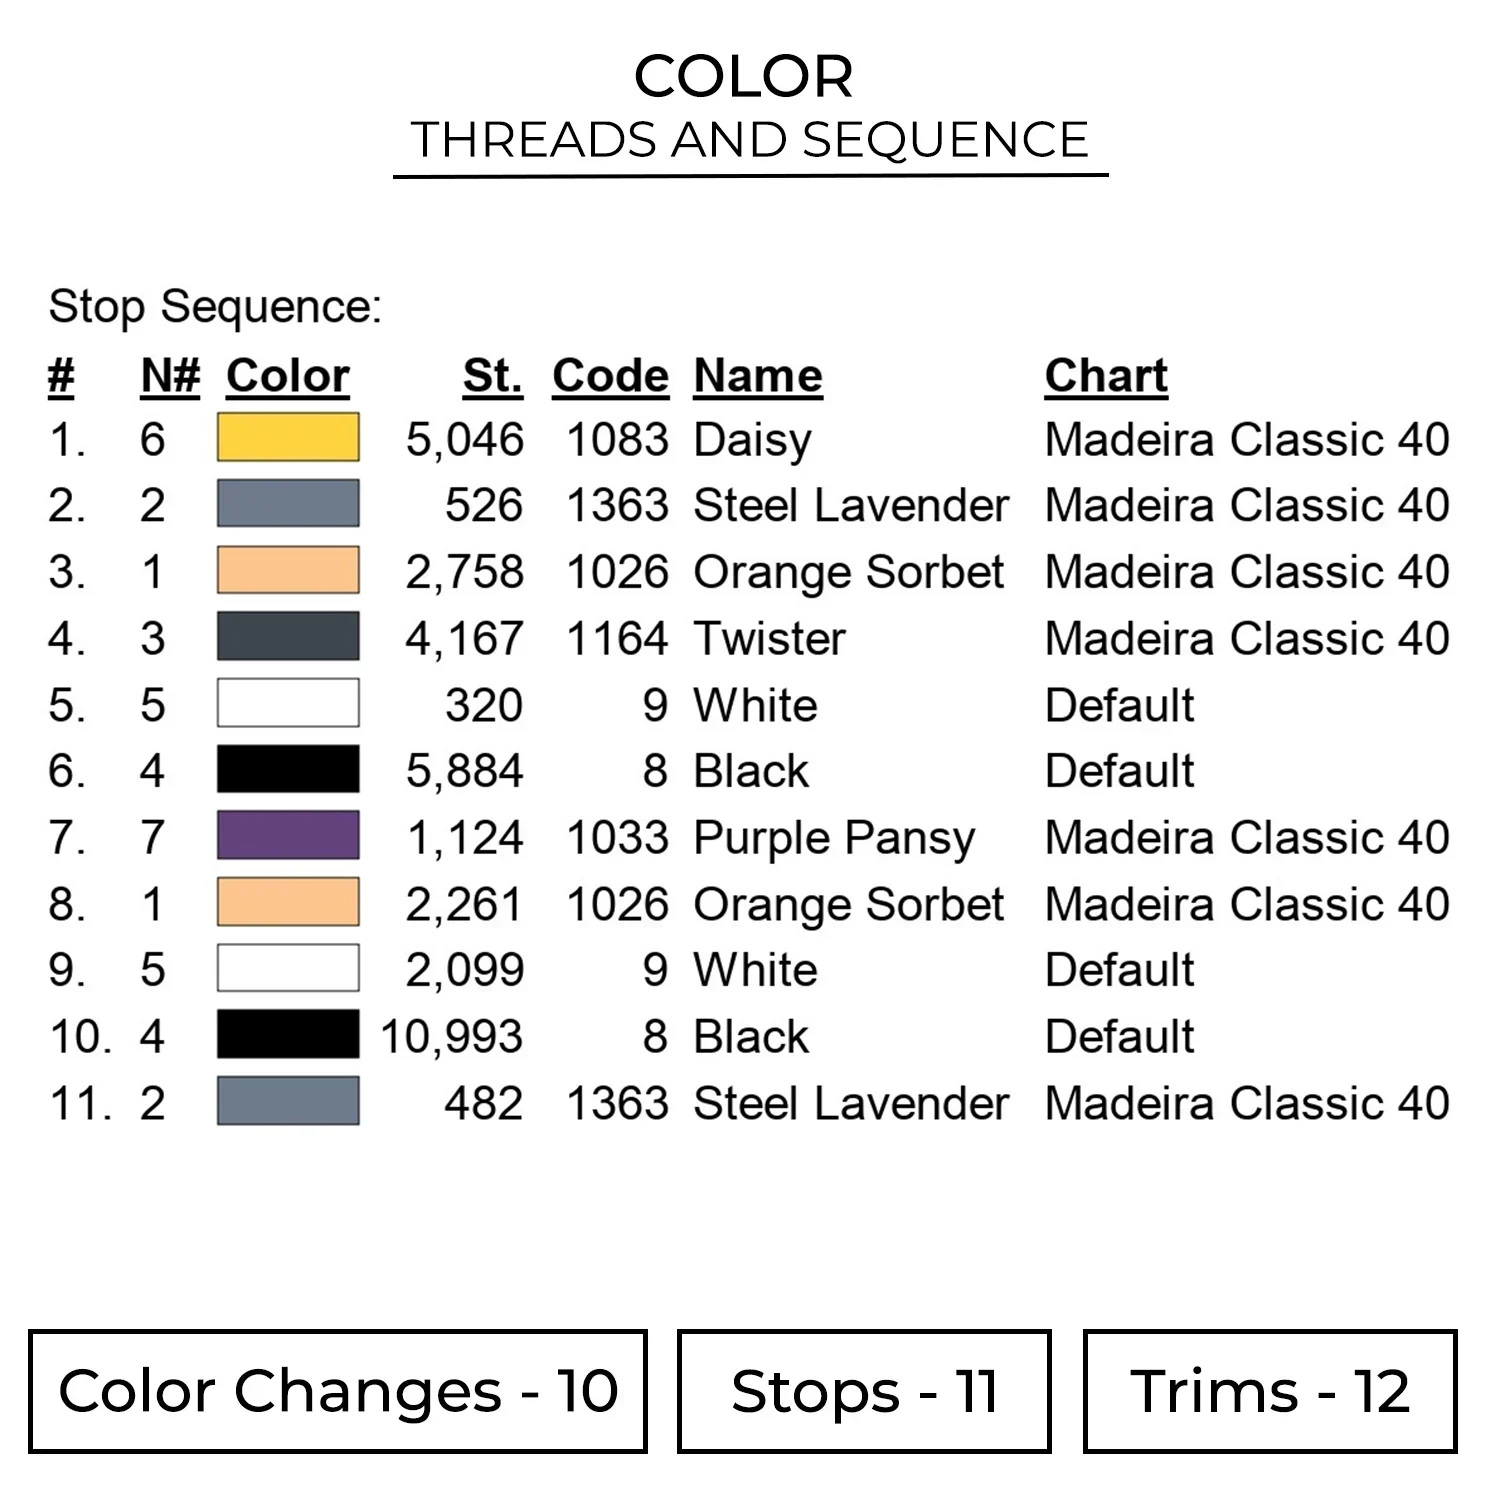The height and width of the screenshot is (1500, 1500).
Task: Select the Chart column header
Action: coord(1106,376)
